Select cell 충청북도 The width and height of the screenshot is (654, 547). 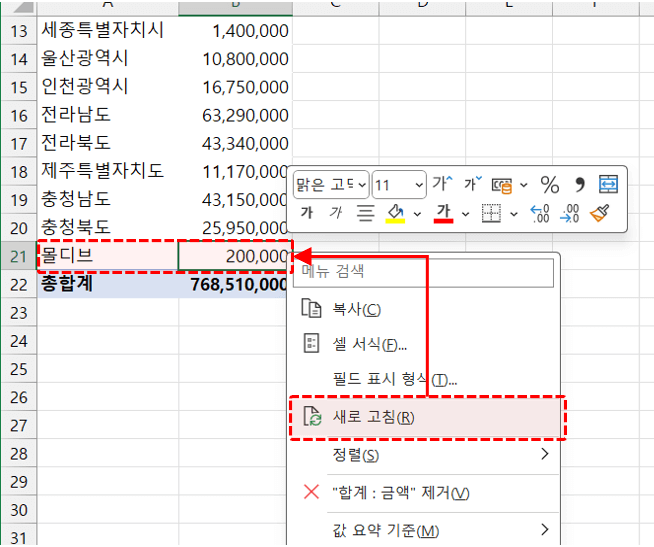coord(108,227)
